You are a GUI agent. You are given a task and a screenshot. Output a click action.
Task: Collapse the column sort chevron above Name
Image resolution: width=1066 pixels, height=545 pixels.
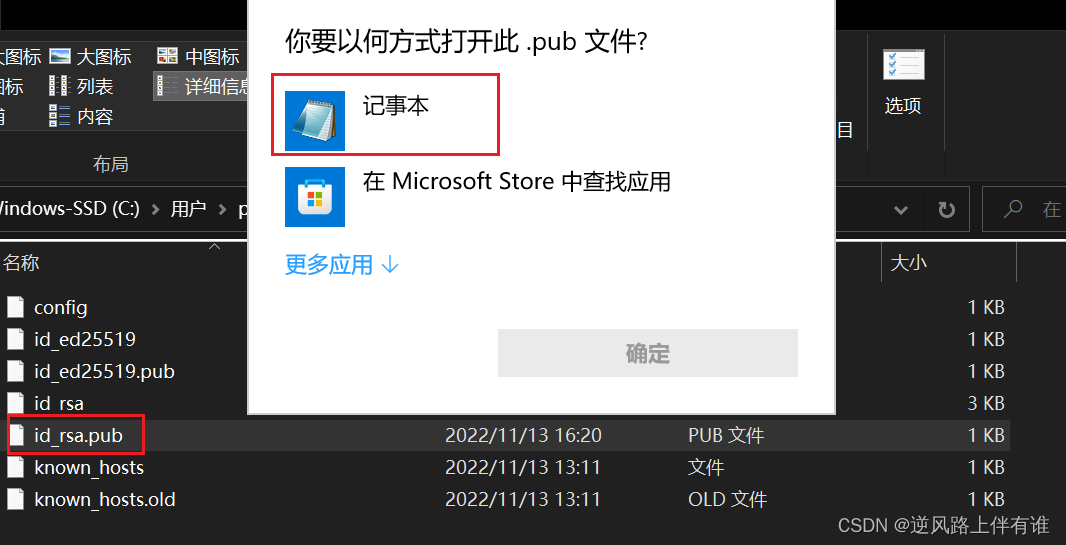(215, 247)
